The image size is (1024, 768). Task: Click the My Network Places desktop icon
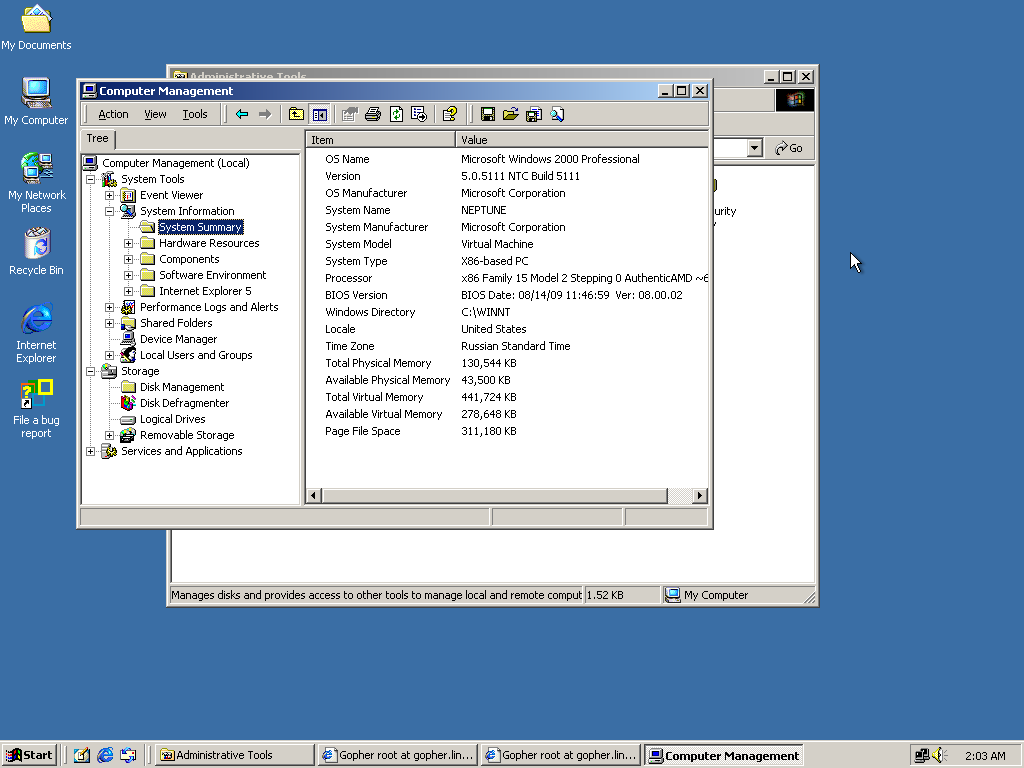click(37, 183)
